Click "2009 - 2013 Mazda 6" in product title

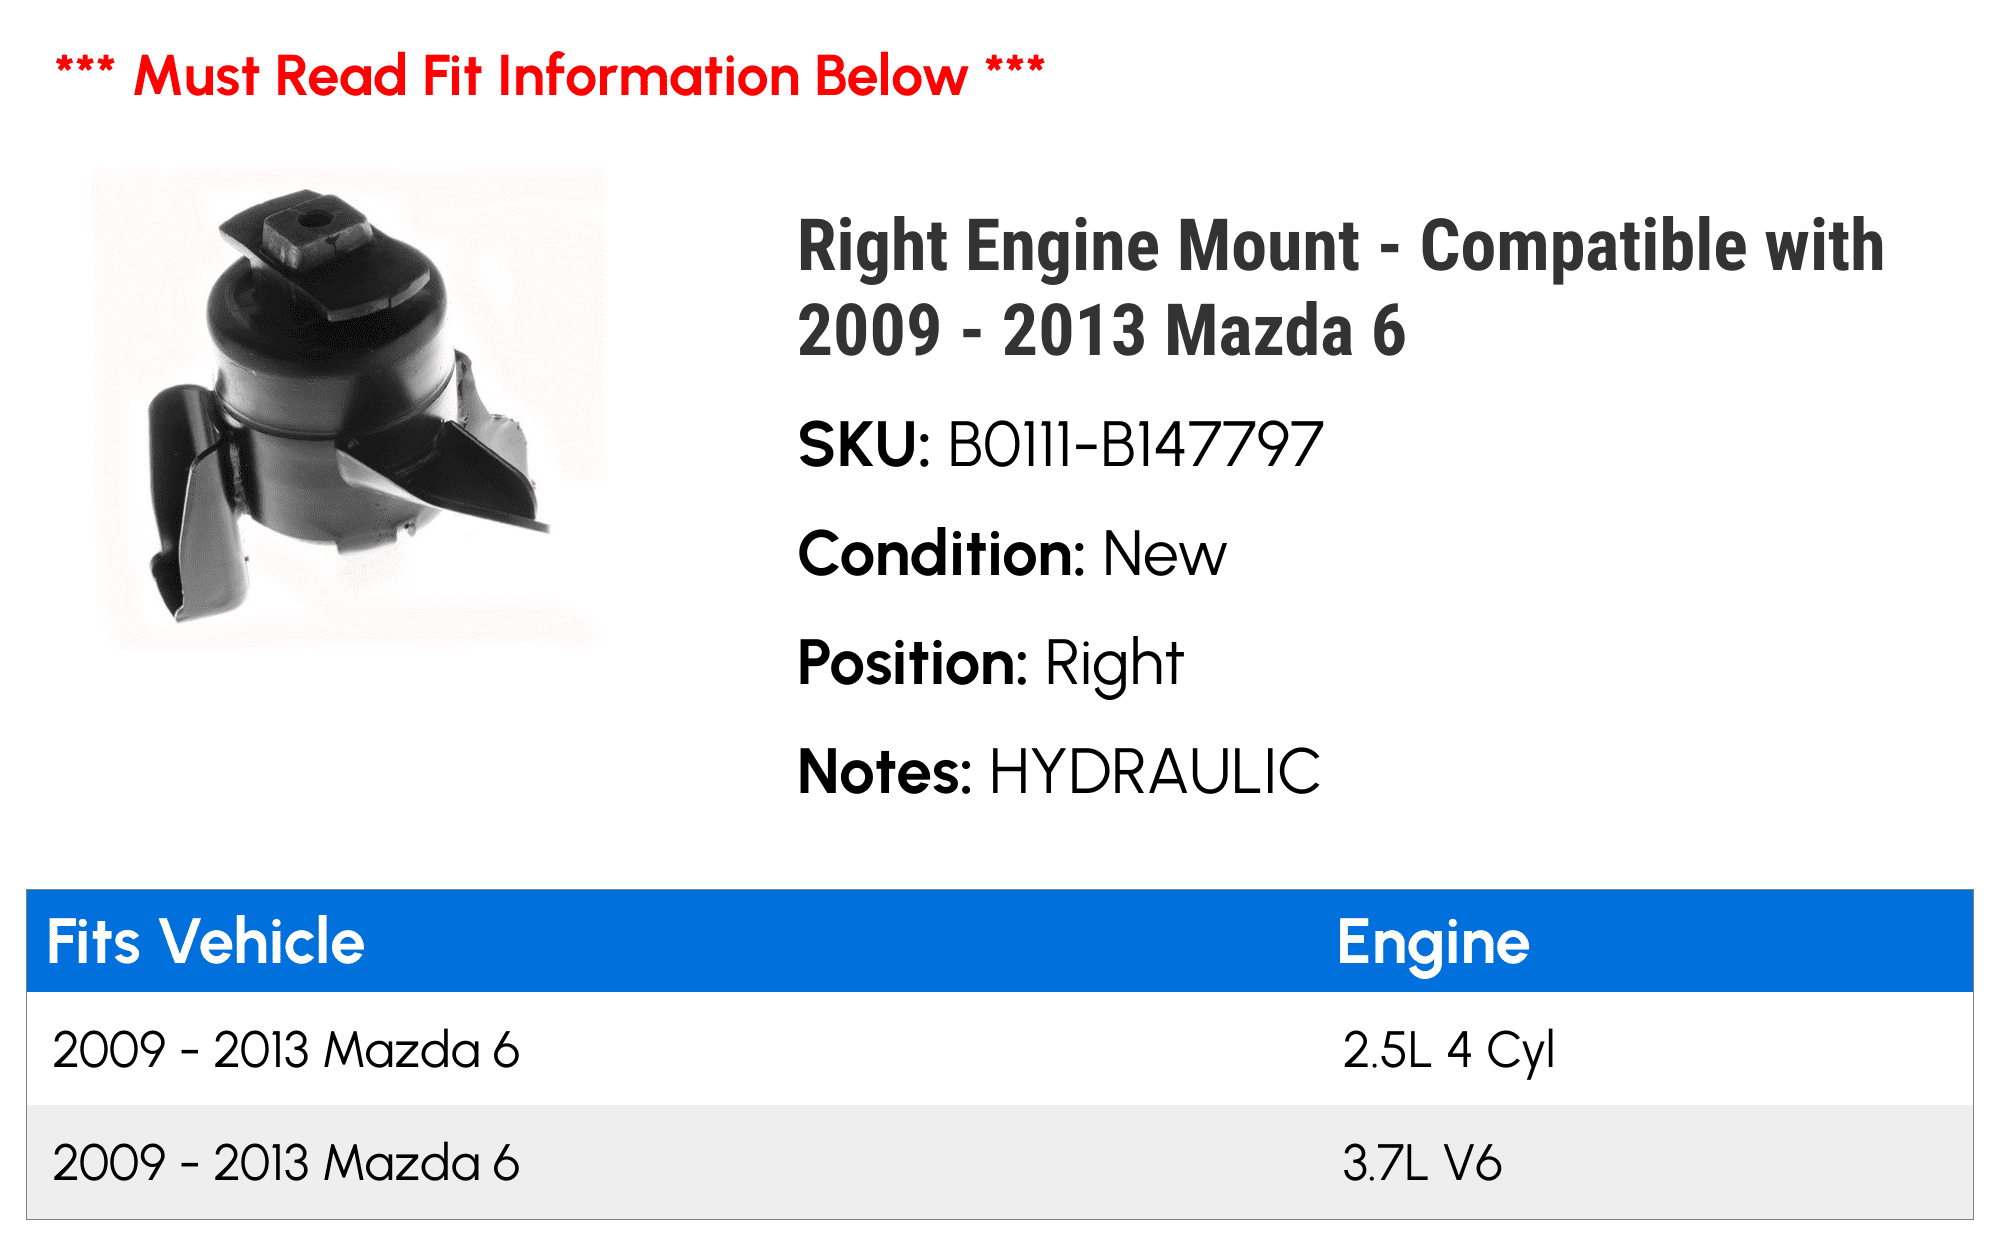tap(1101, 331)
